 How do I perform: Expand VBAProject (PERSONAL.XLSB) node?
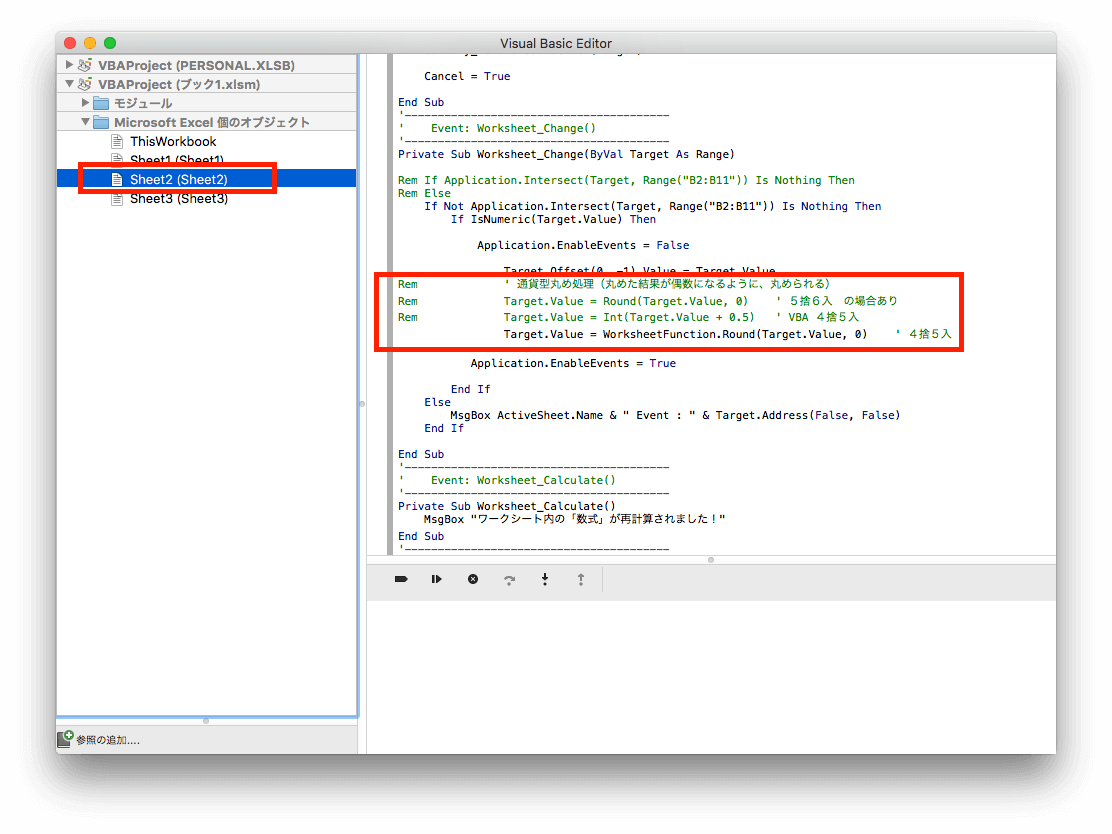(x=69, y=65)
